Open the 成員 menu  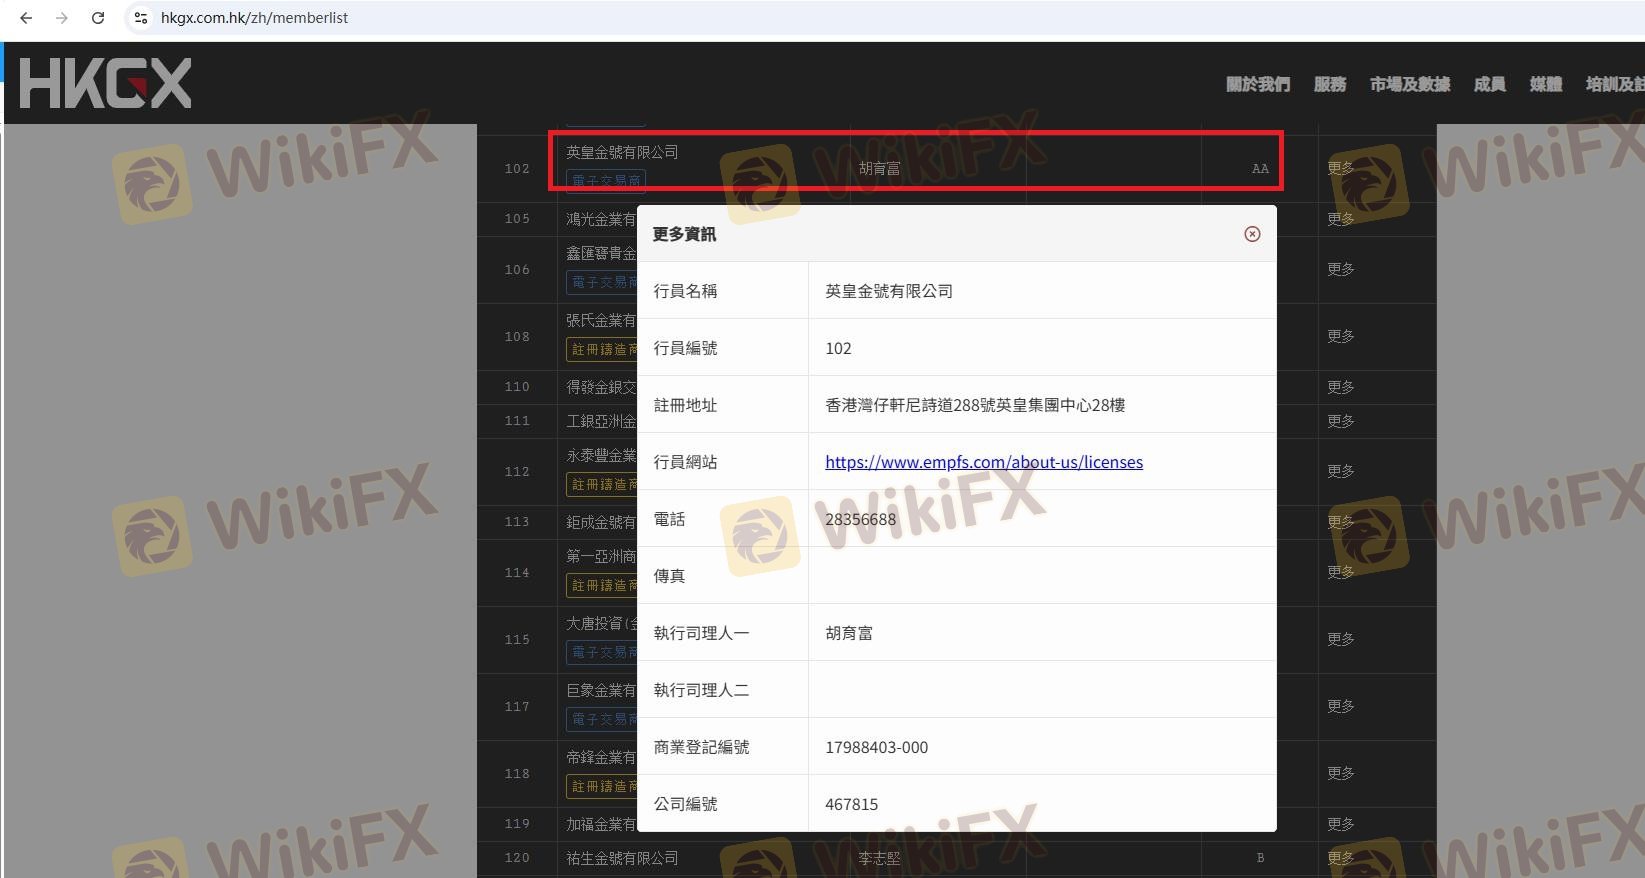click(1489, 84)
